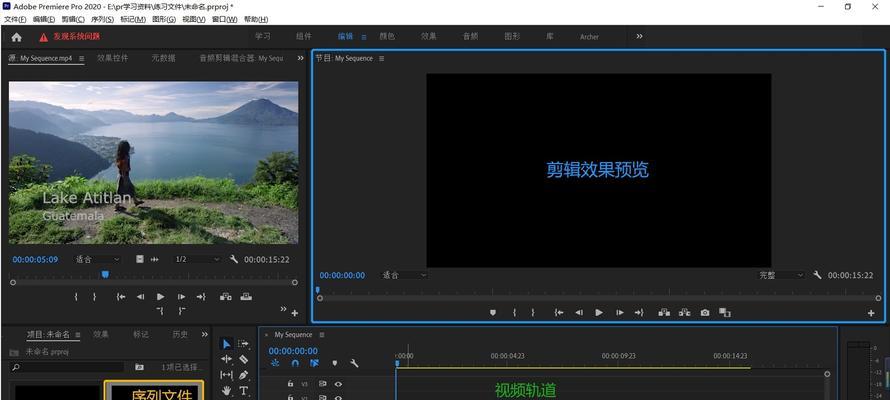Viewport: 890px width, 400px height.
Task: Select the Ripple Edit tool
Action: (226, 359)
